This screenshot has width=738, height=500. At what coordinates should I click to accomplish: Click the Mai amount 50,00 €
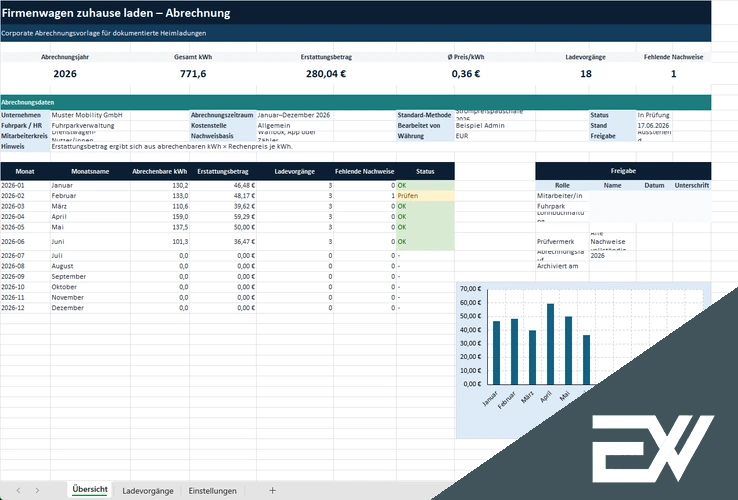[223, 227]
